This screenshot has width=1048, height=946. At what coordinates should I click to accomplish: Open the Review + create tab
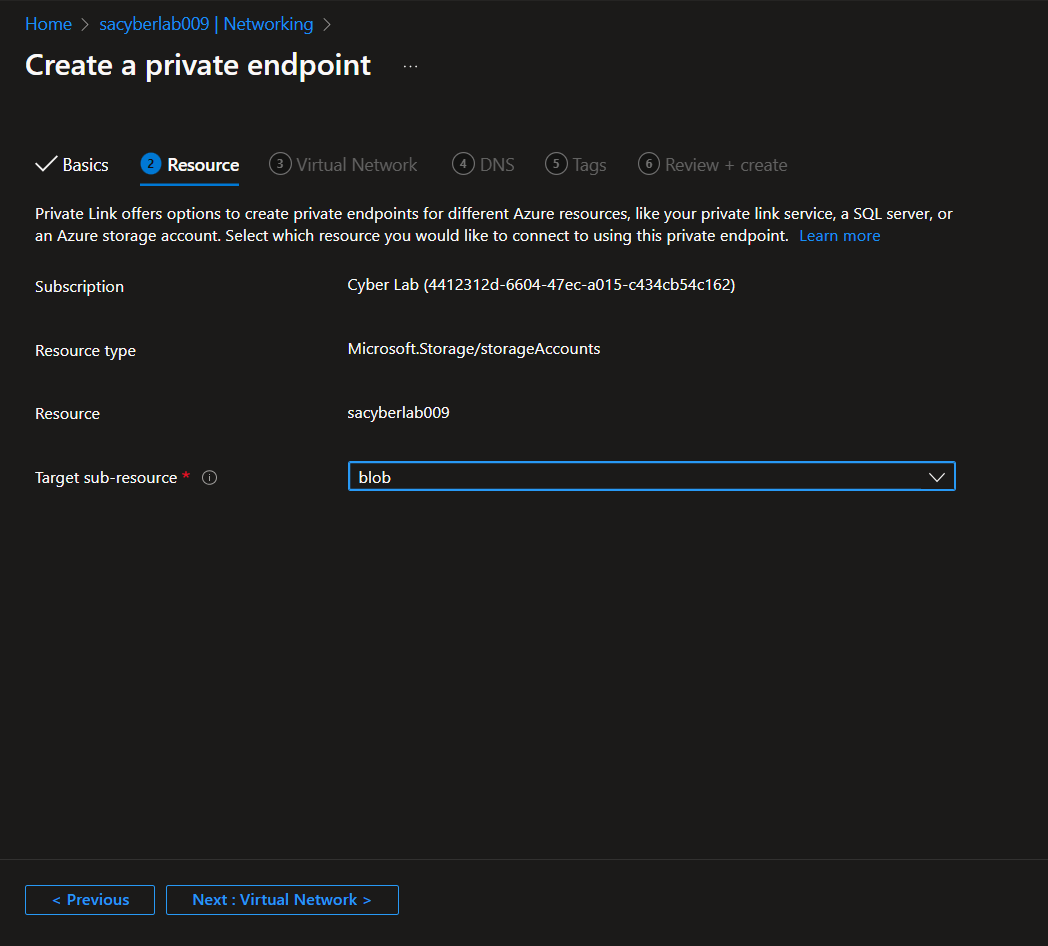coord(712,164)
